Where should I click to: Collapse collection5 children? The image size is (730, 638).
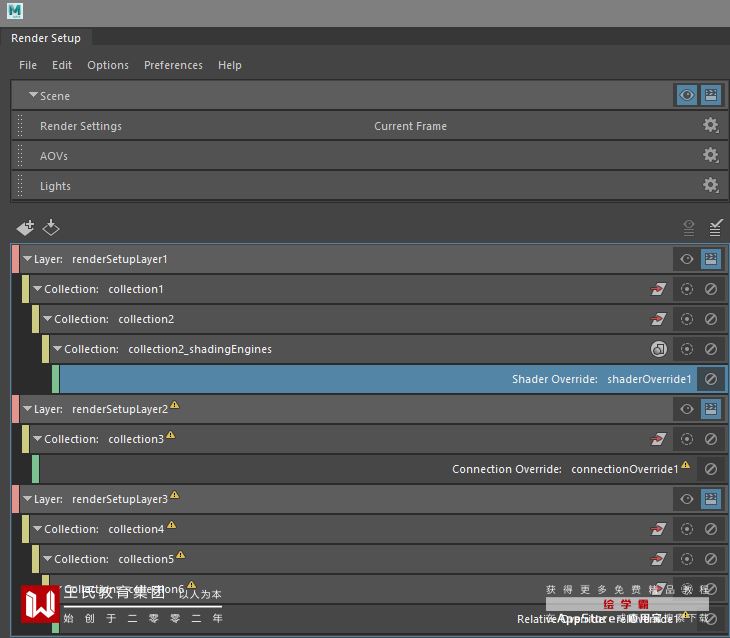click(47, 558)
